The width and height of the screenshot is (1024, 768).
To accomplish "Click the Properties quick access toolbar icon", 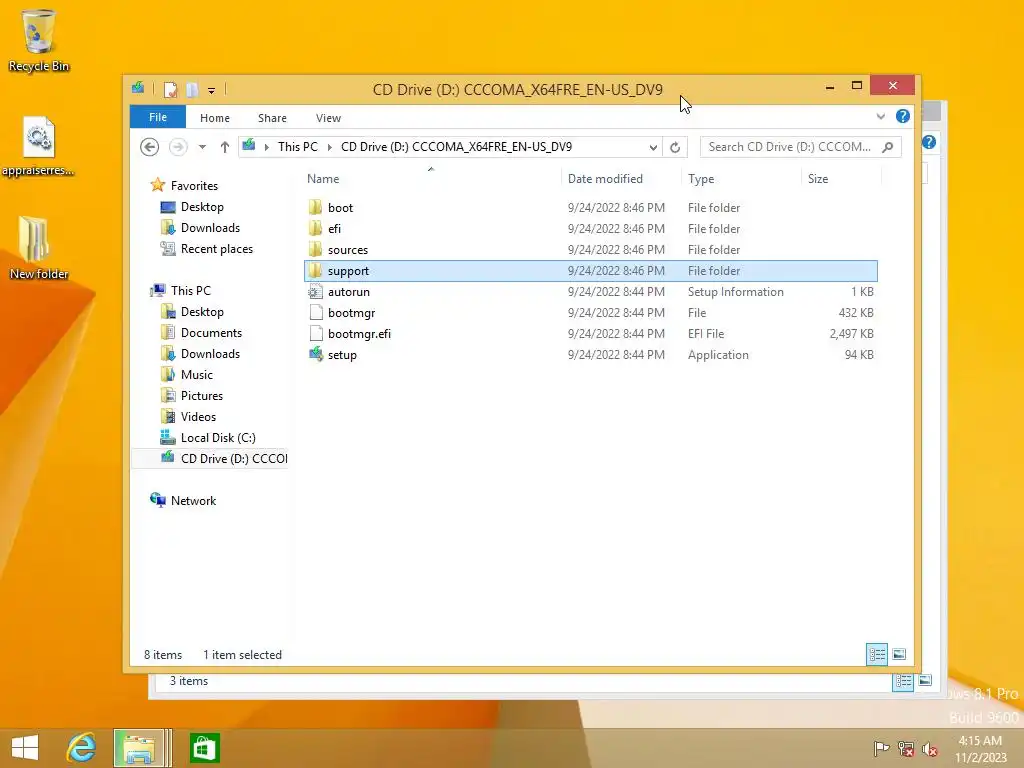I will (x=170, y=89).
